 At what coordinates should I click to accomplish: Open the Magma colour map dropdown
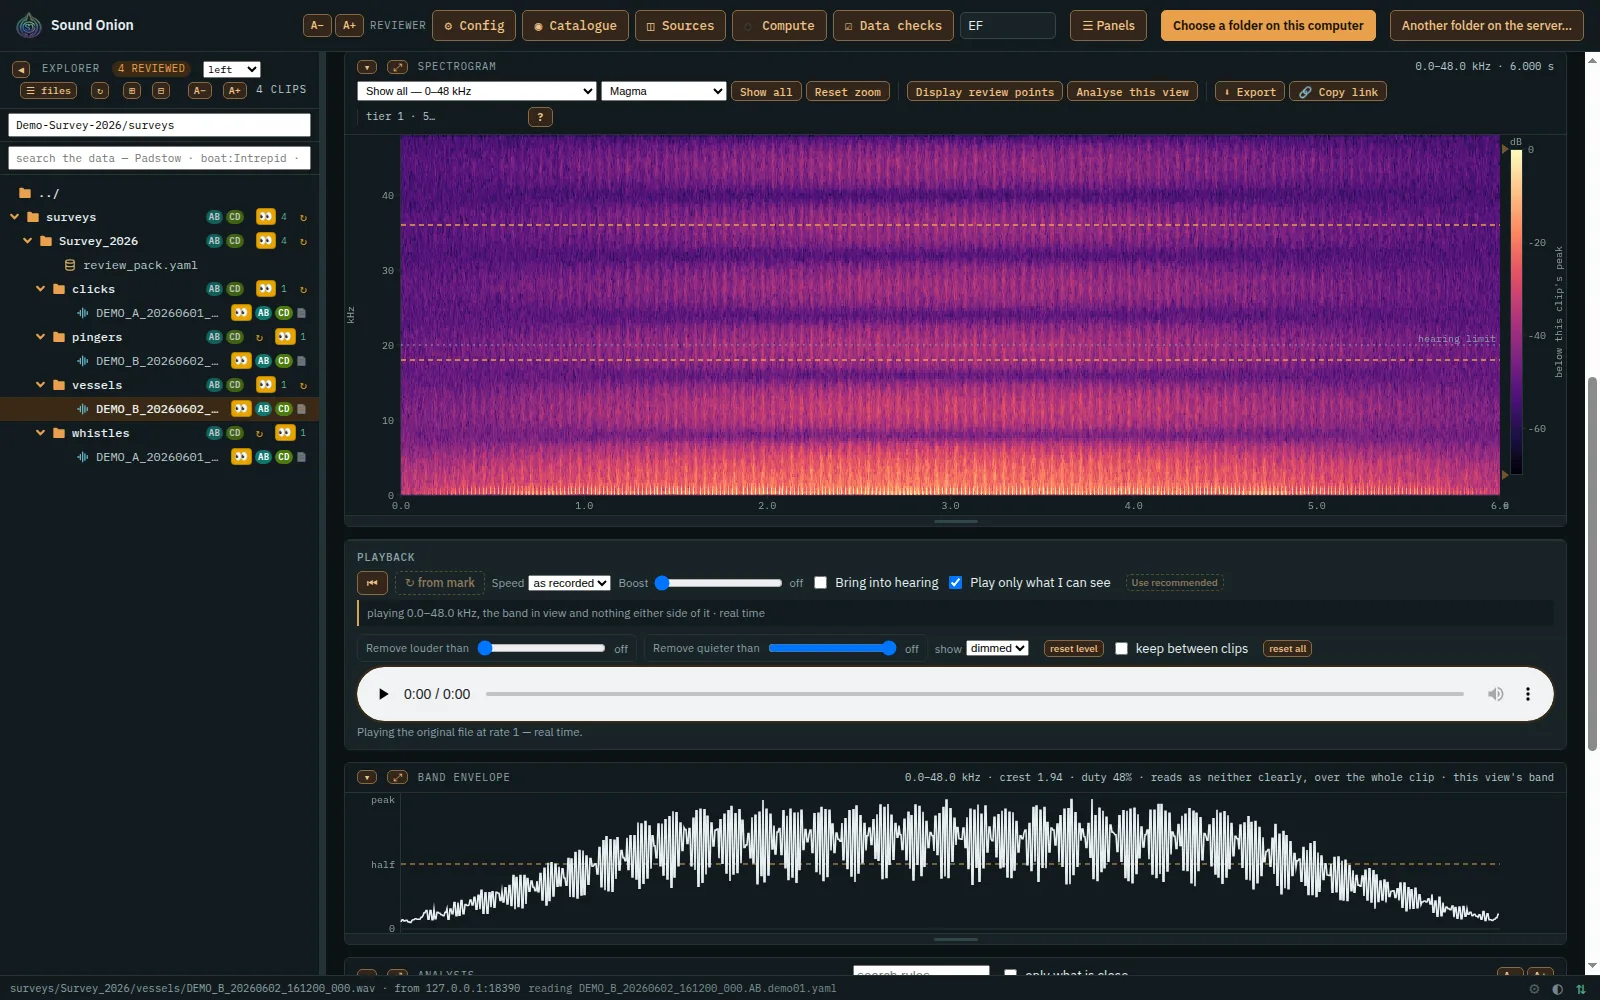pyautogui.click(x=664, y=91)
